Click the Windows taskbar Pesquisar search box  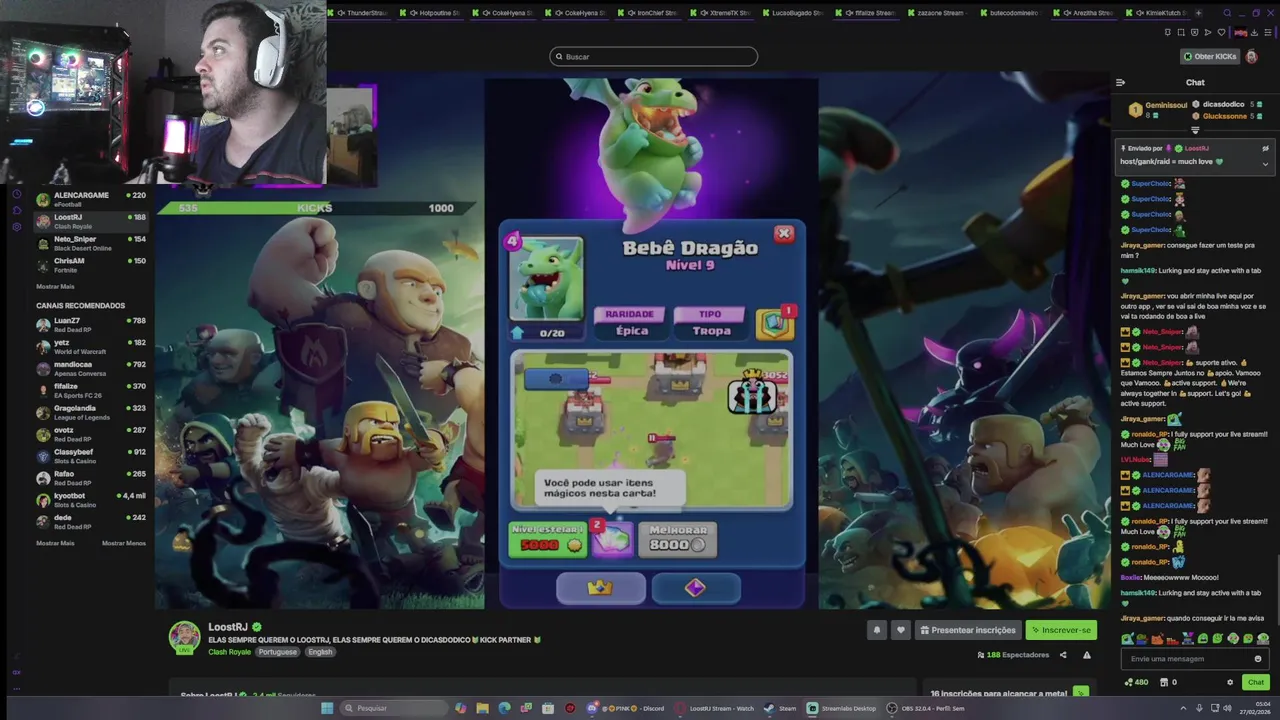coord(393,708)
